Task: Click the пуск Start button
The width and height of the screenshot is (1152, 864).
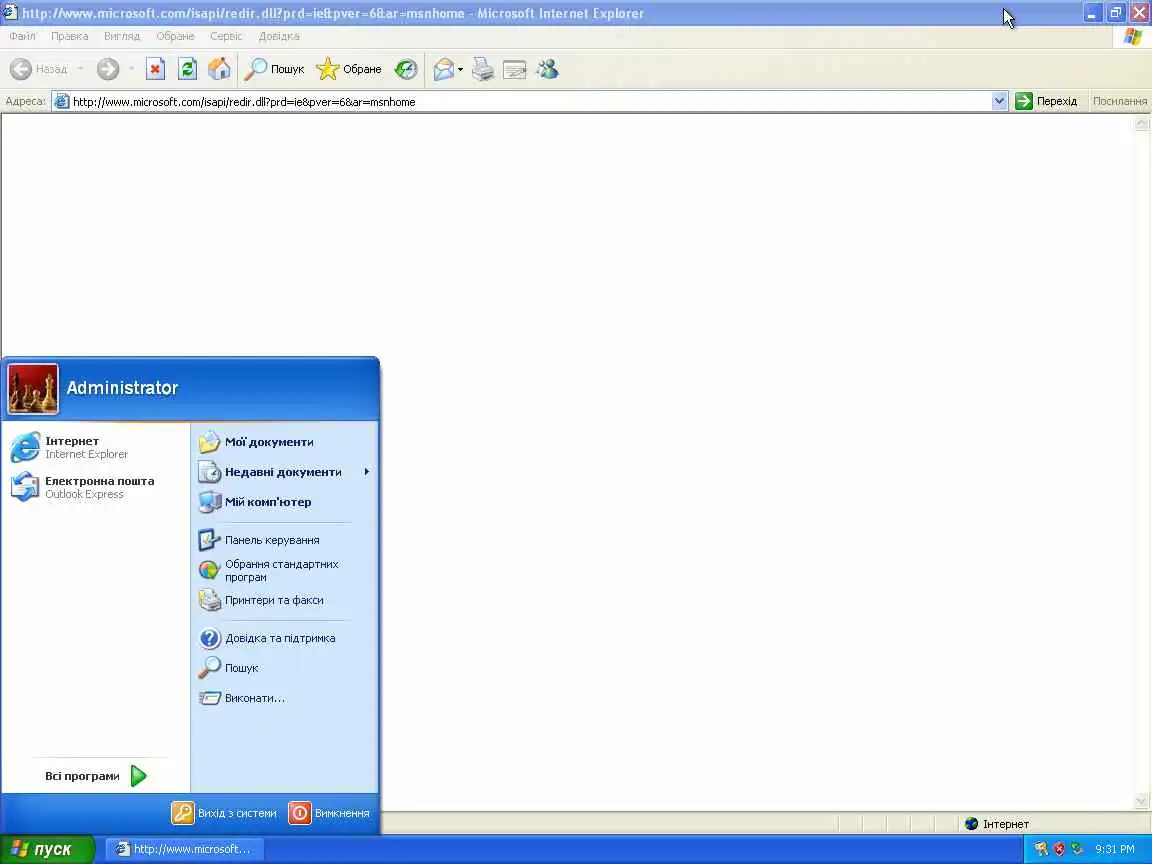Action: point(46,849)
